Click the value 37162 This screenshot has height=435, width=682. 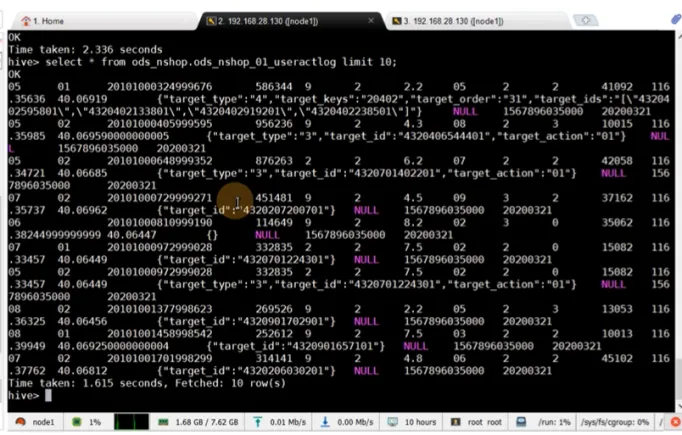(617, 198)
